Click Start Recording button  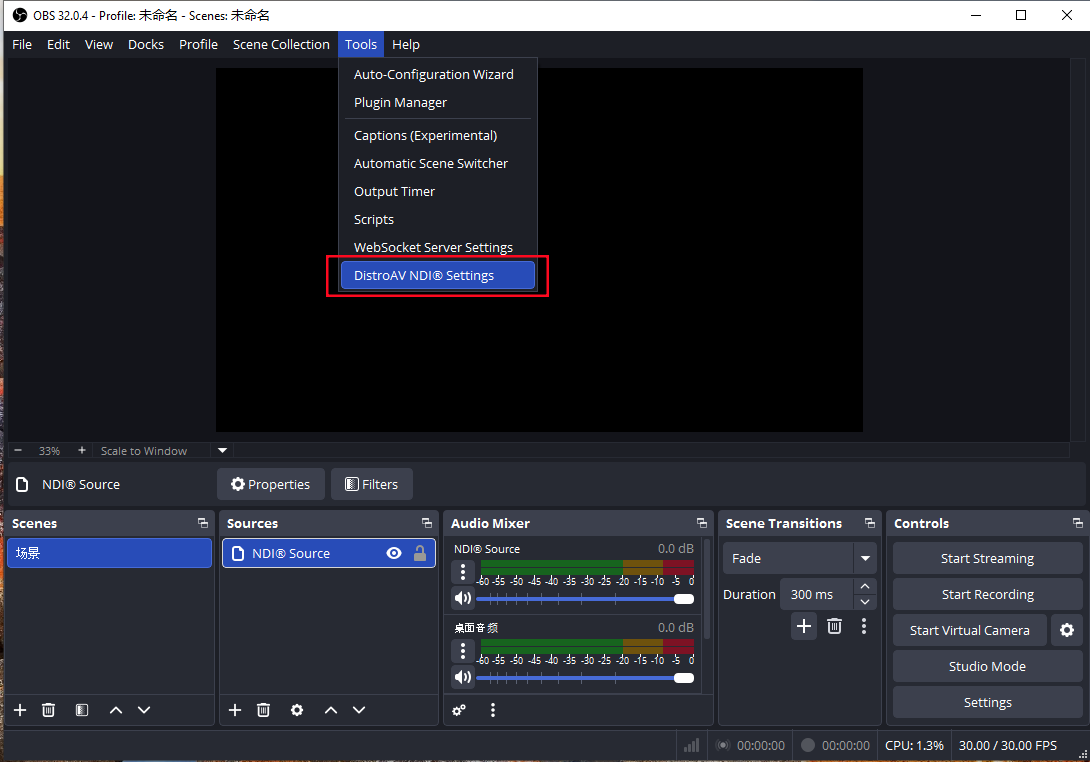click(x=987, y=594)
